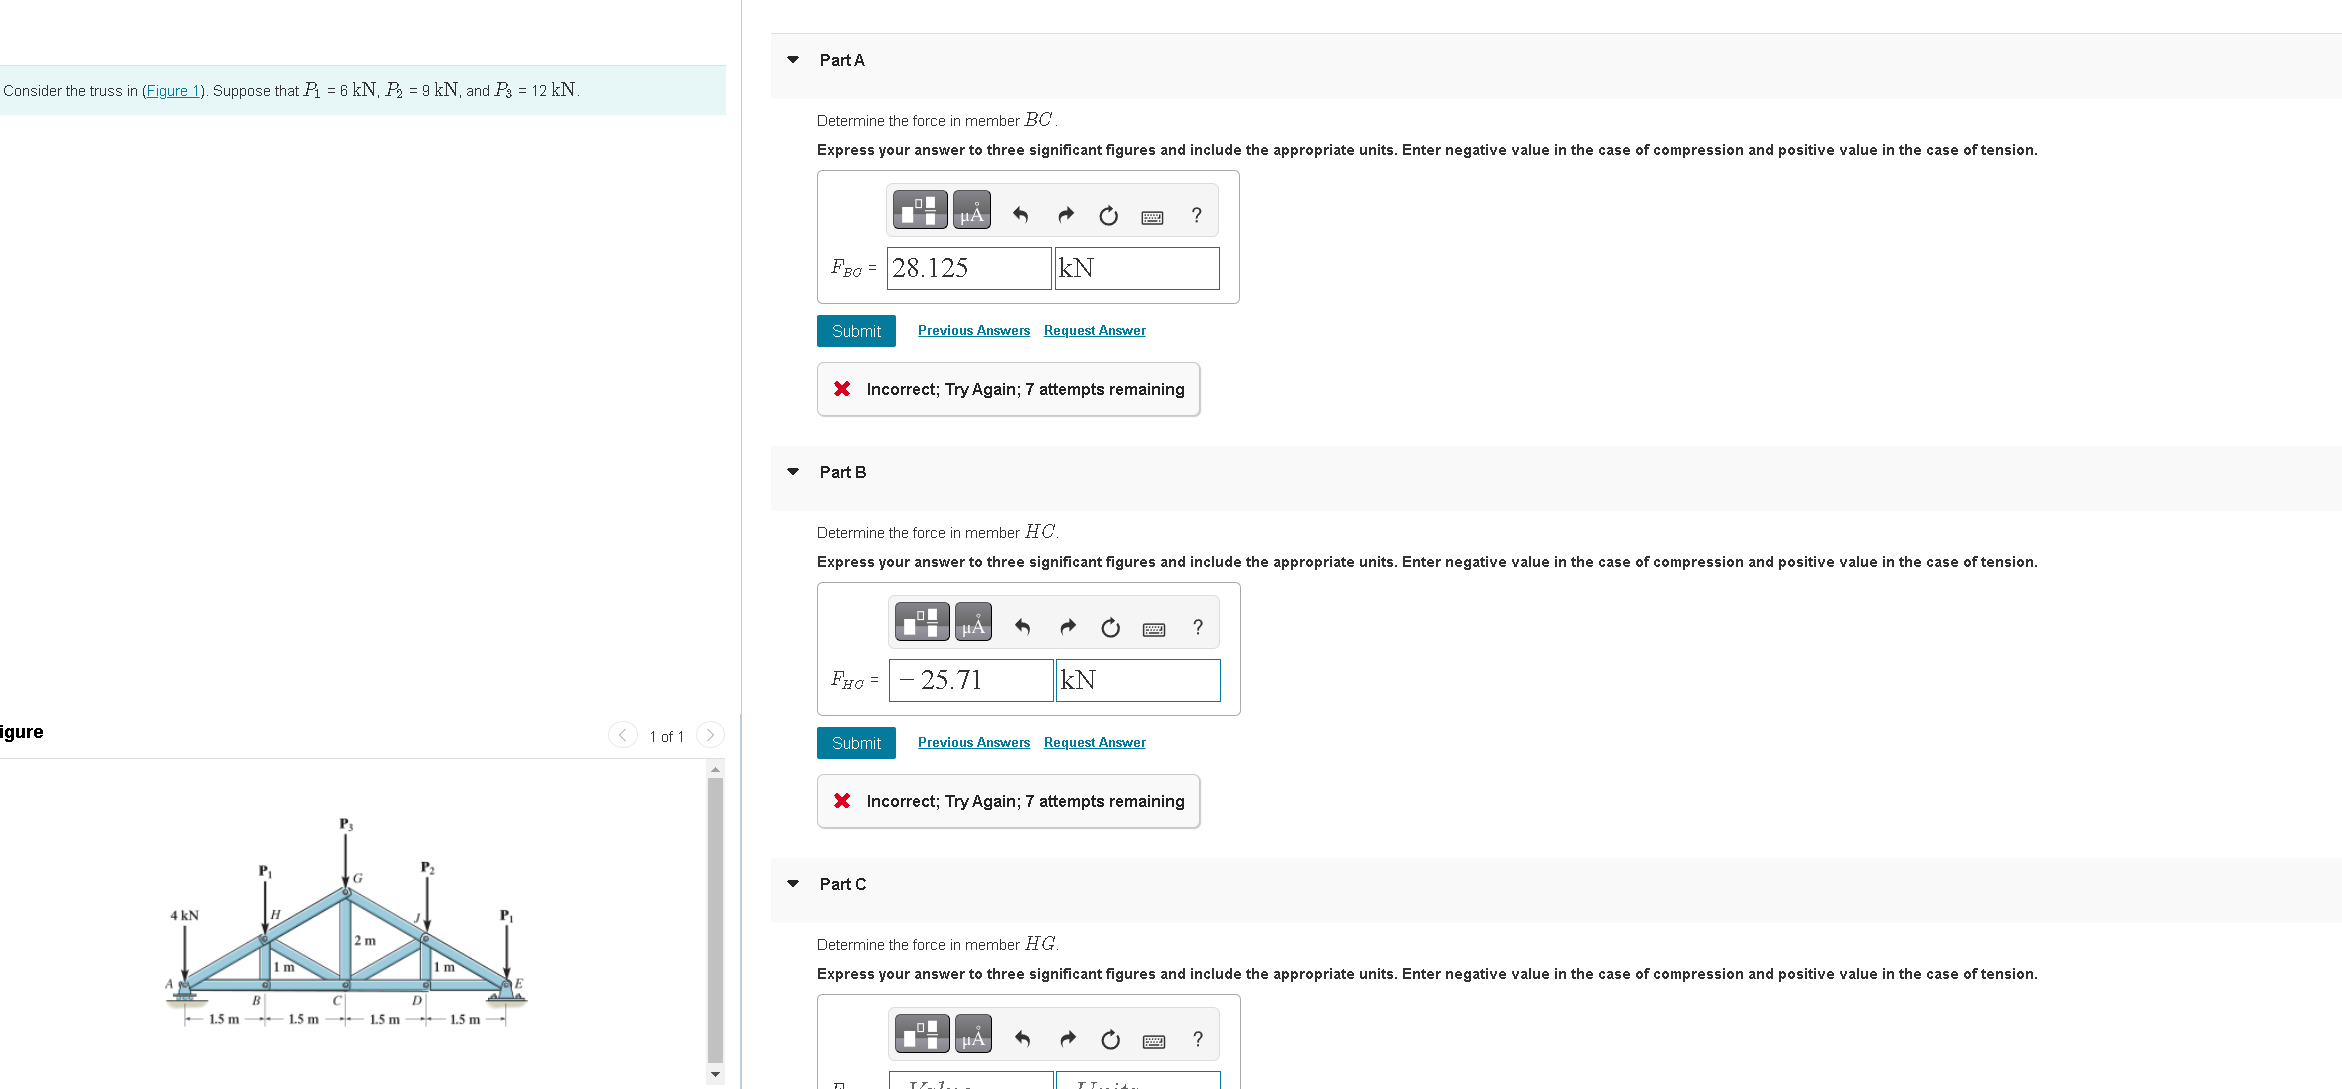Open the Figure 1 link

172,91
